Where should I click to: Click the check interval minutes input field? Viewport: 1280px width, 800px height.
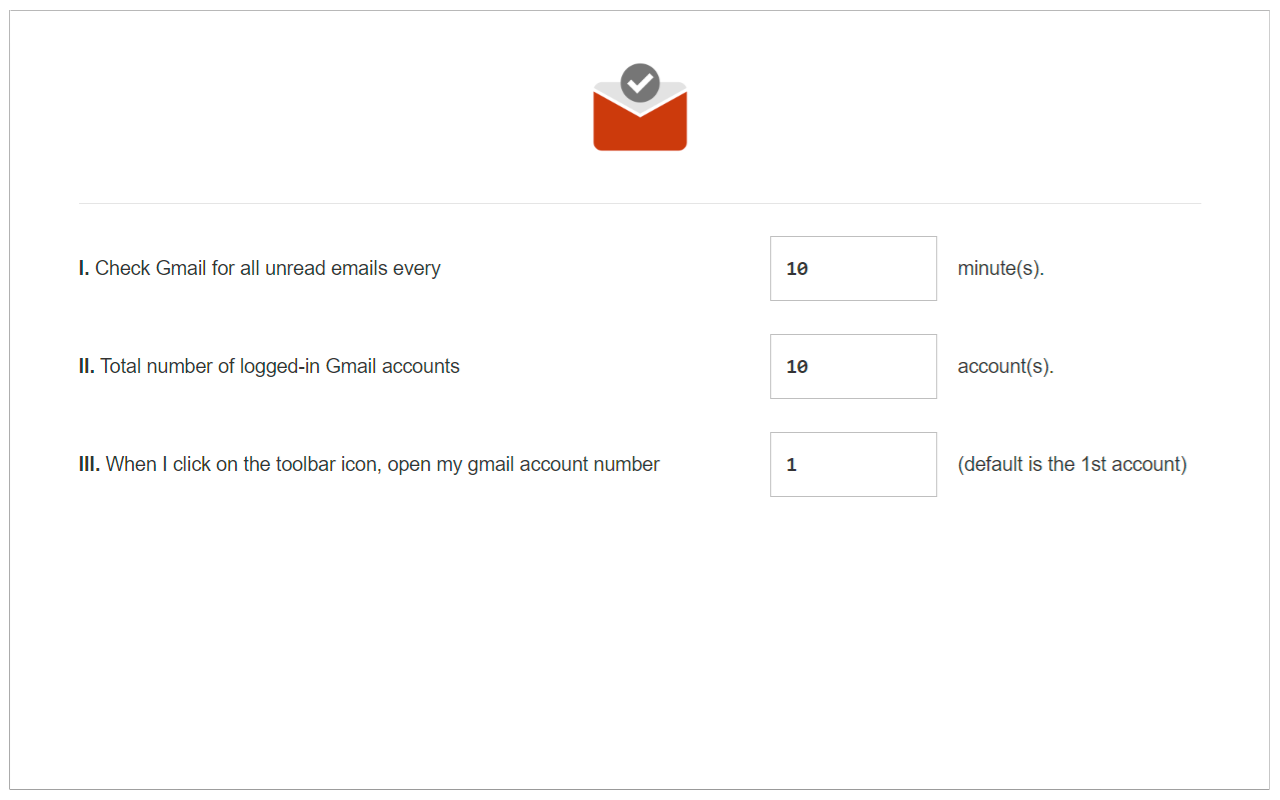pyautogui.click(x=853, y=268)
